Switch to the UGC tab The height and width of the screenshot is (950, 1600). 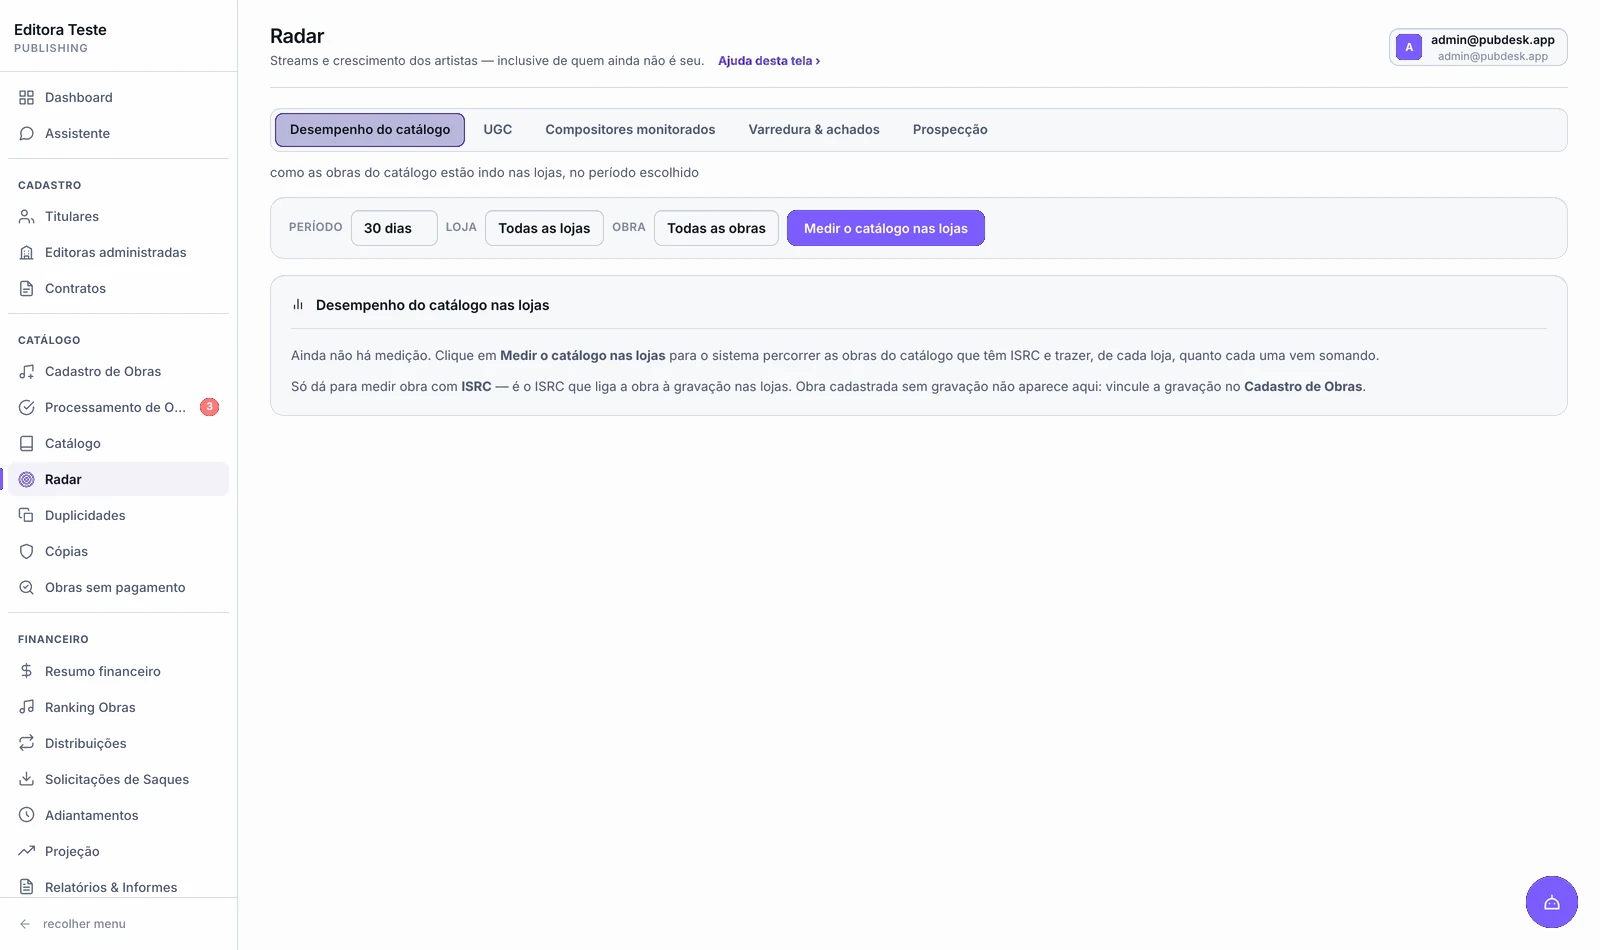click(x=497, y=130)
